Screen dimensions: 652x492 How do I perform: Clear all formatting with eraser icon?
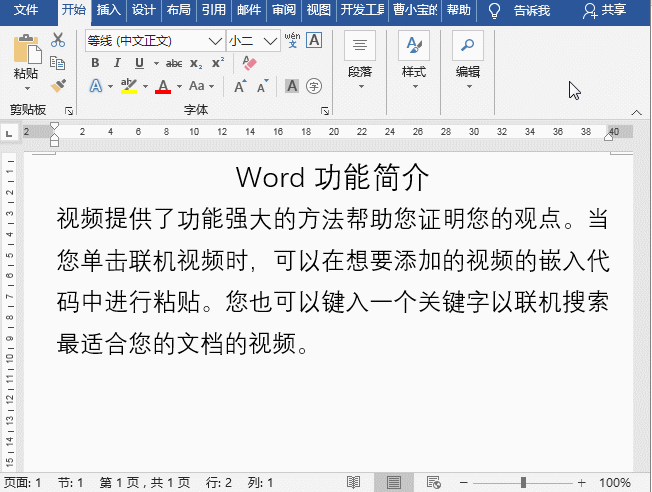point(249,63)
